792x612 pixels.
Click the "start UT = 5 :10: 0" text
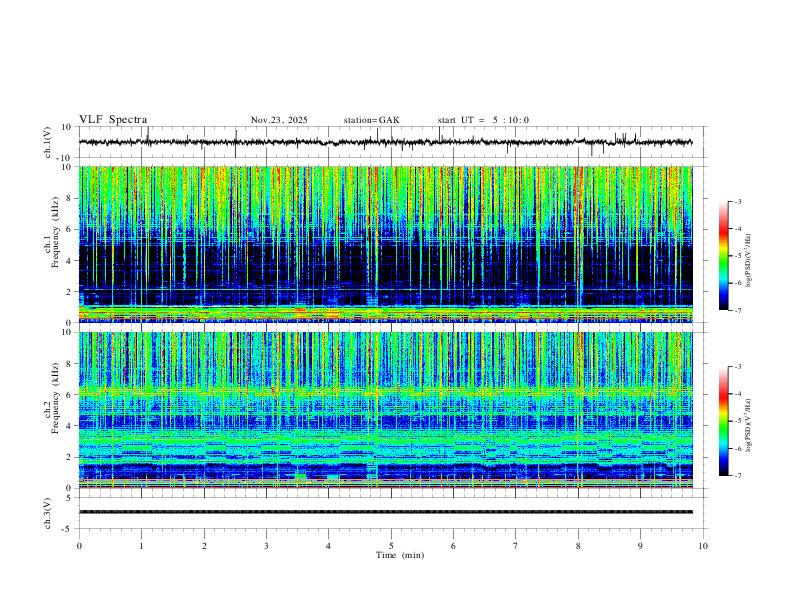(483, 120)
